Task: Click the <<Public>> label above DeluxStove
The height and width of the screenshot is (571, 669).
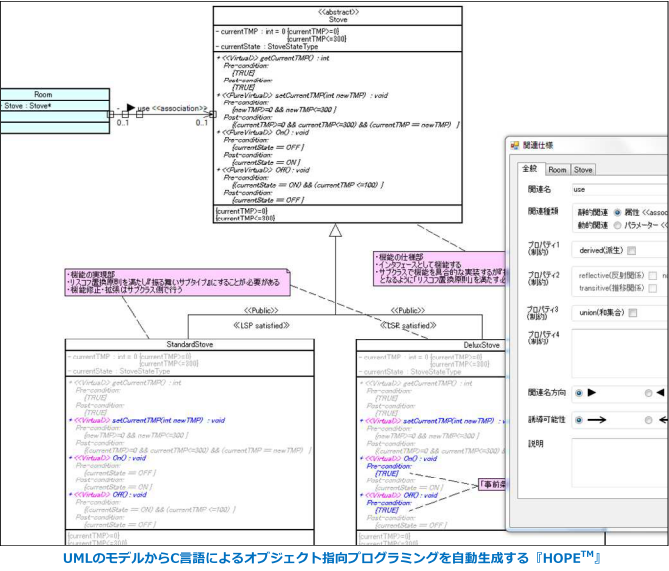Action: (407, 311)
